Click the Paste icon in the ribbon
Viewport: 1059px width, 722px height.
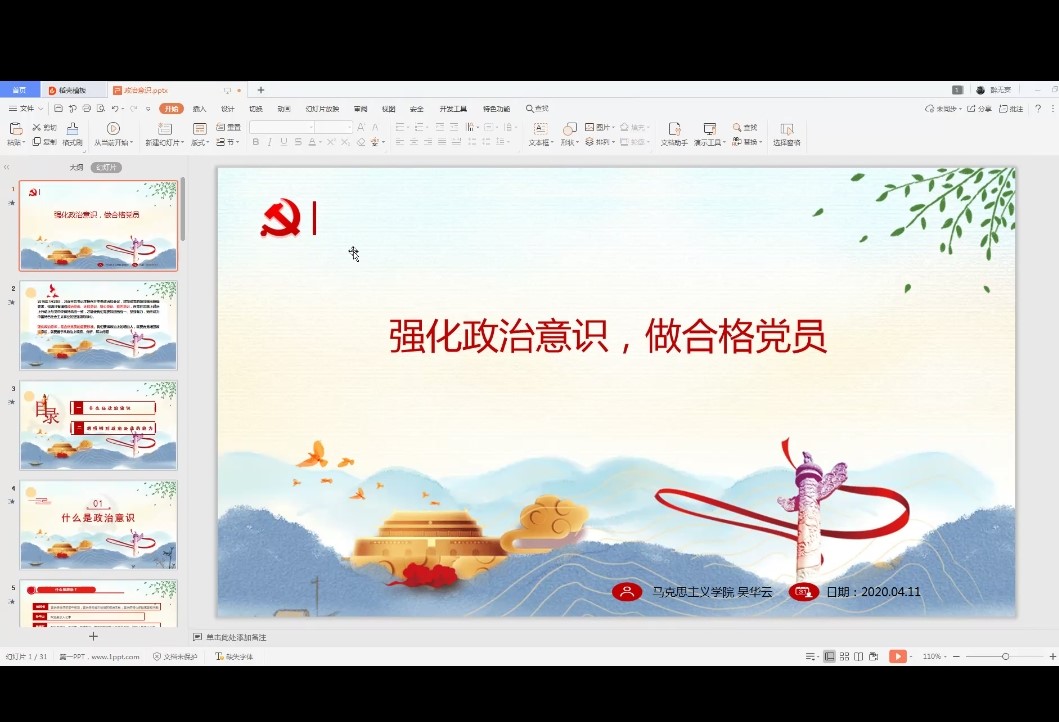pyautogui.click(x=15, y=129)
